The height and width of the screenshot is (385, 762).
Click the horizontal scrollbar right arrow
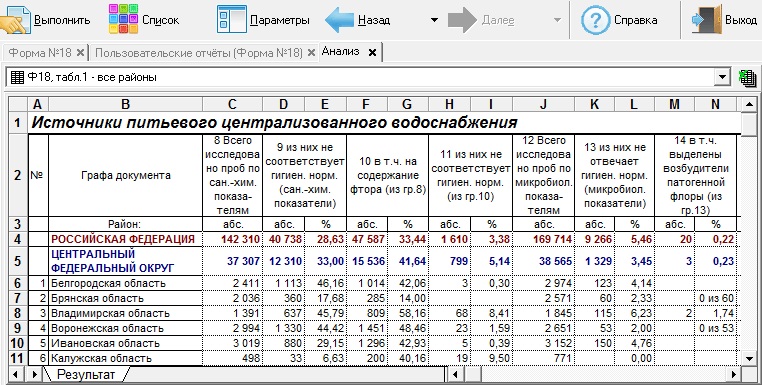733,375
